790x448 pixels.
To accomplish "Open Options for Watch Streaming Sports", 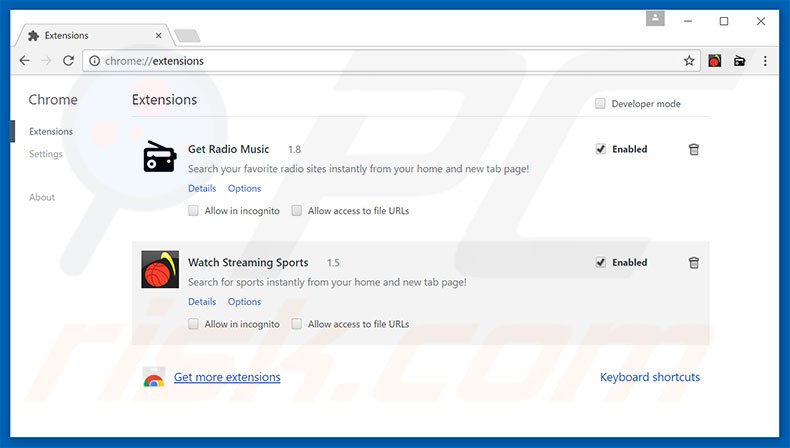I will coord(244,302).
